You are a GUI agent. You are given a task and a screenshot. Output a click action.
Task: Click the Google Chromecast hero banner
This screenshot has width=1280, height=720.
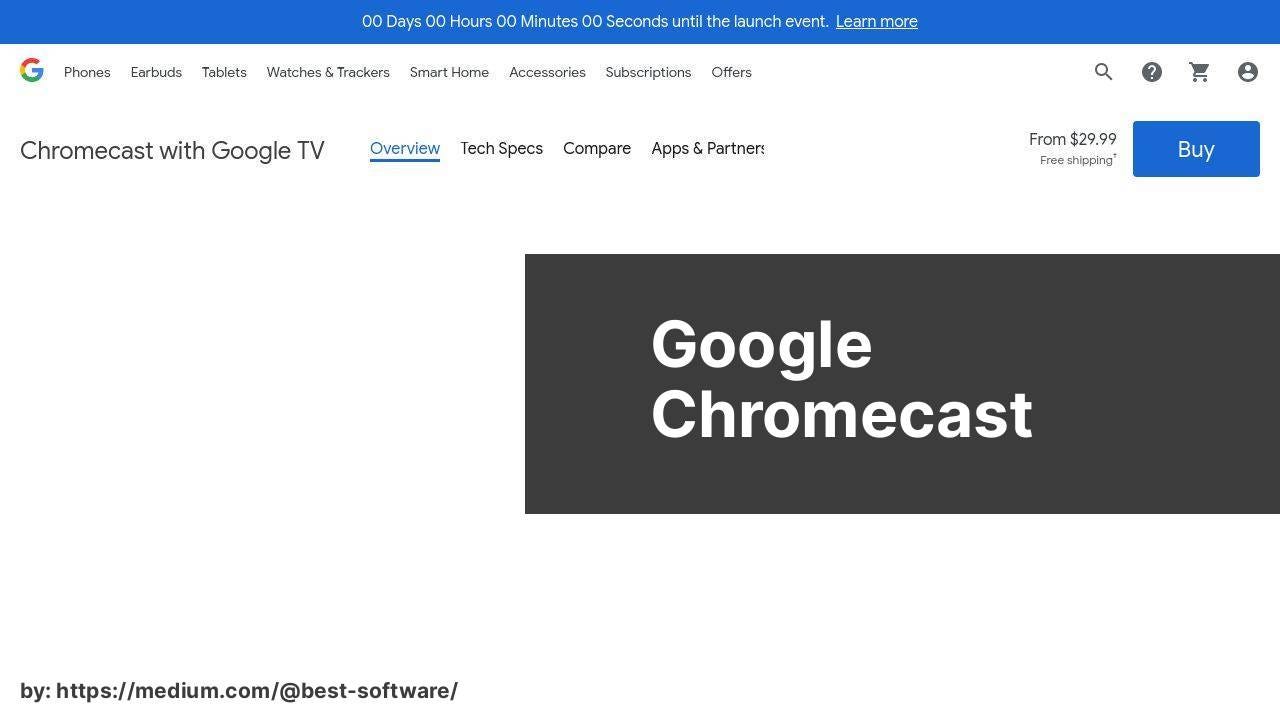[x=902, y=384]
